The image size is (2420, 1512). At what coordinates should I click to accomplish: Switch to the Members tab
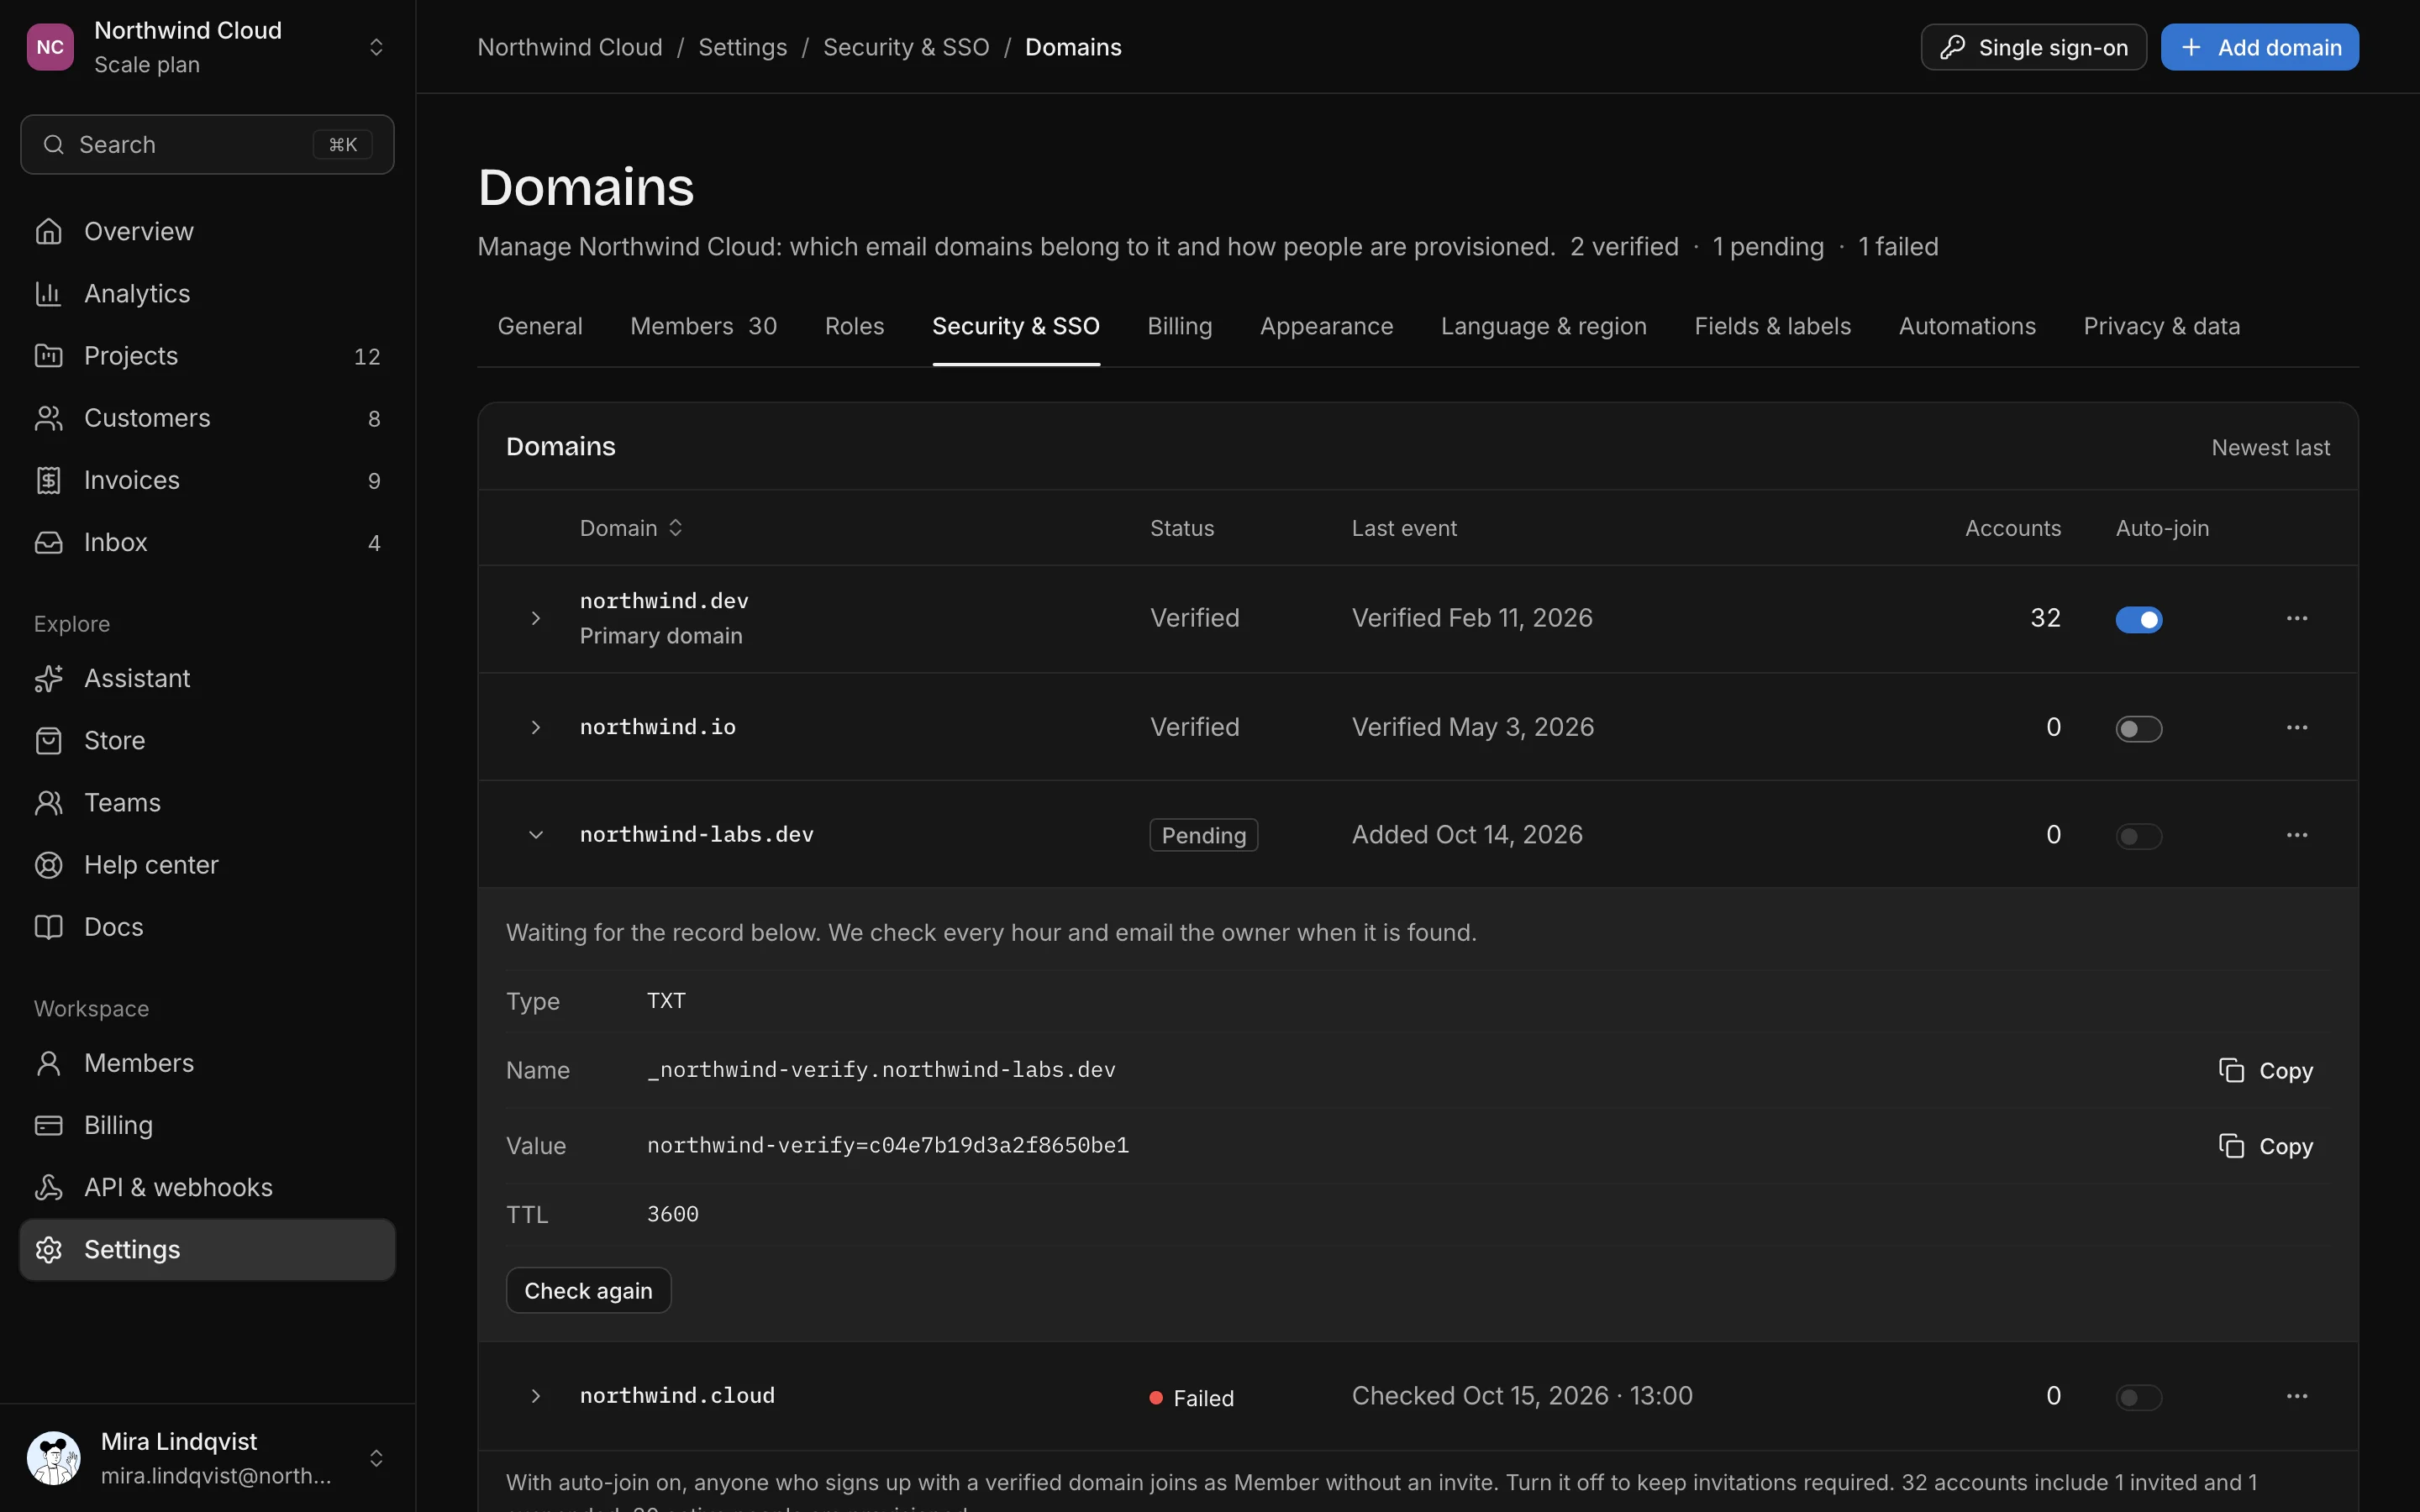click(703, 326)
